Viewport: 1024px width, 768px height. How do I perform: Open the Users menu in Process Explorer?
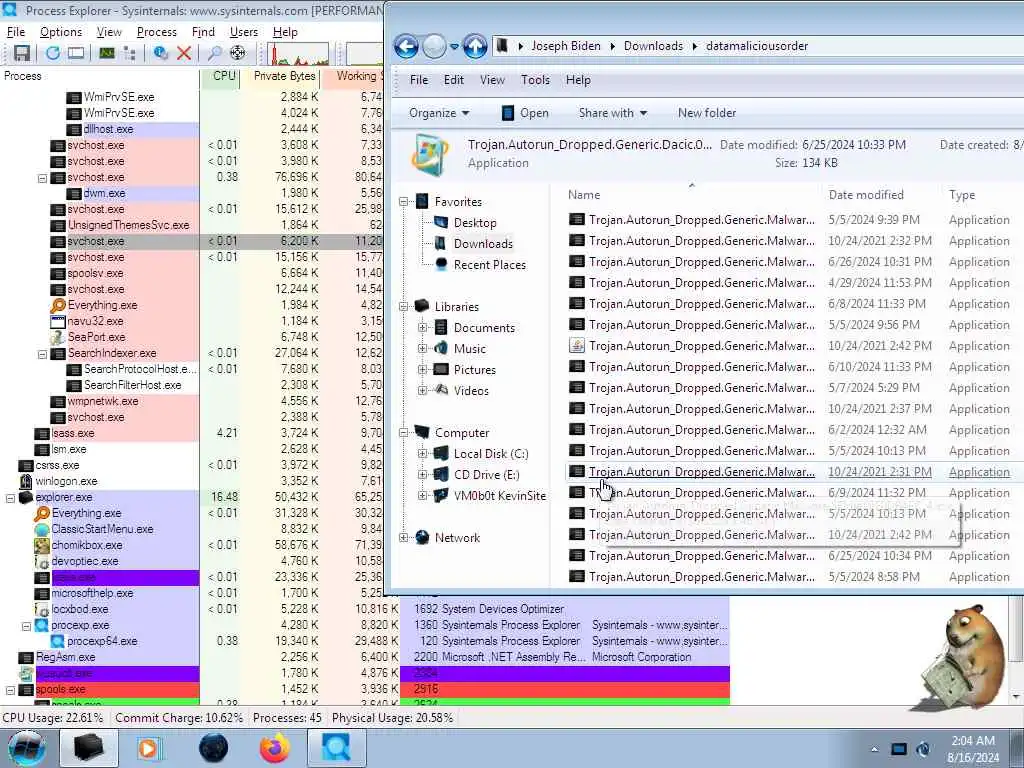(244, 32)
